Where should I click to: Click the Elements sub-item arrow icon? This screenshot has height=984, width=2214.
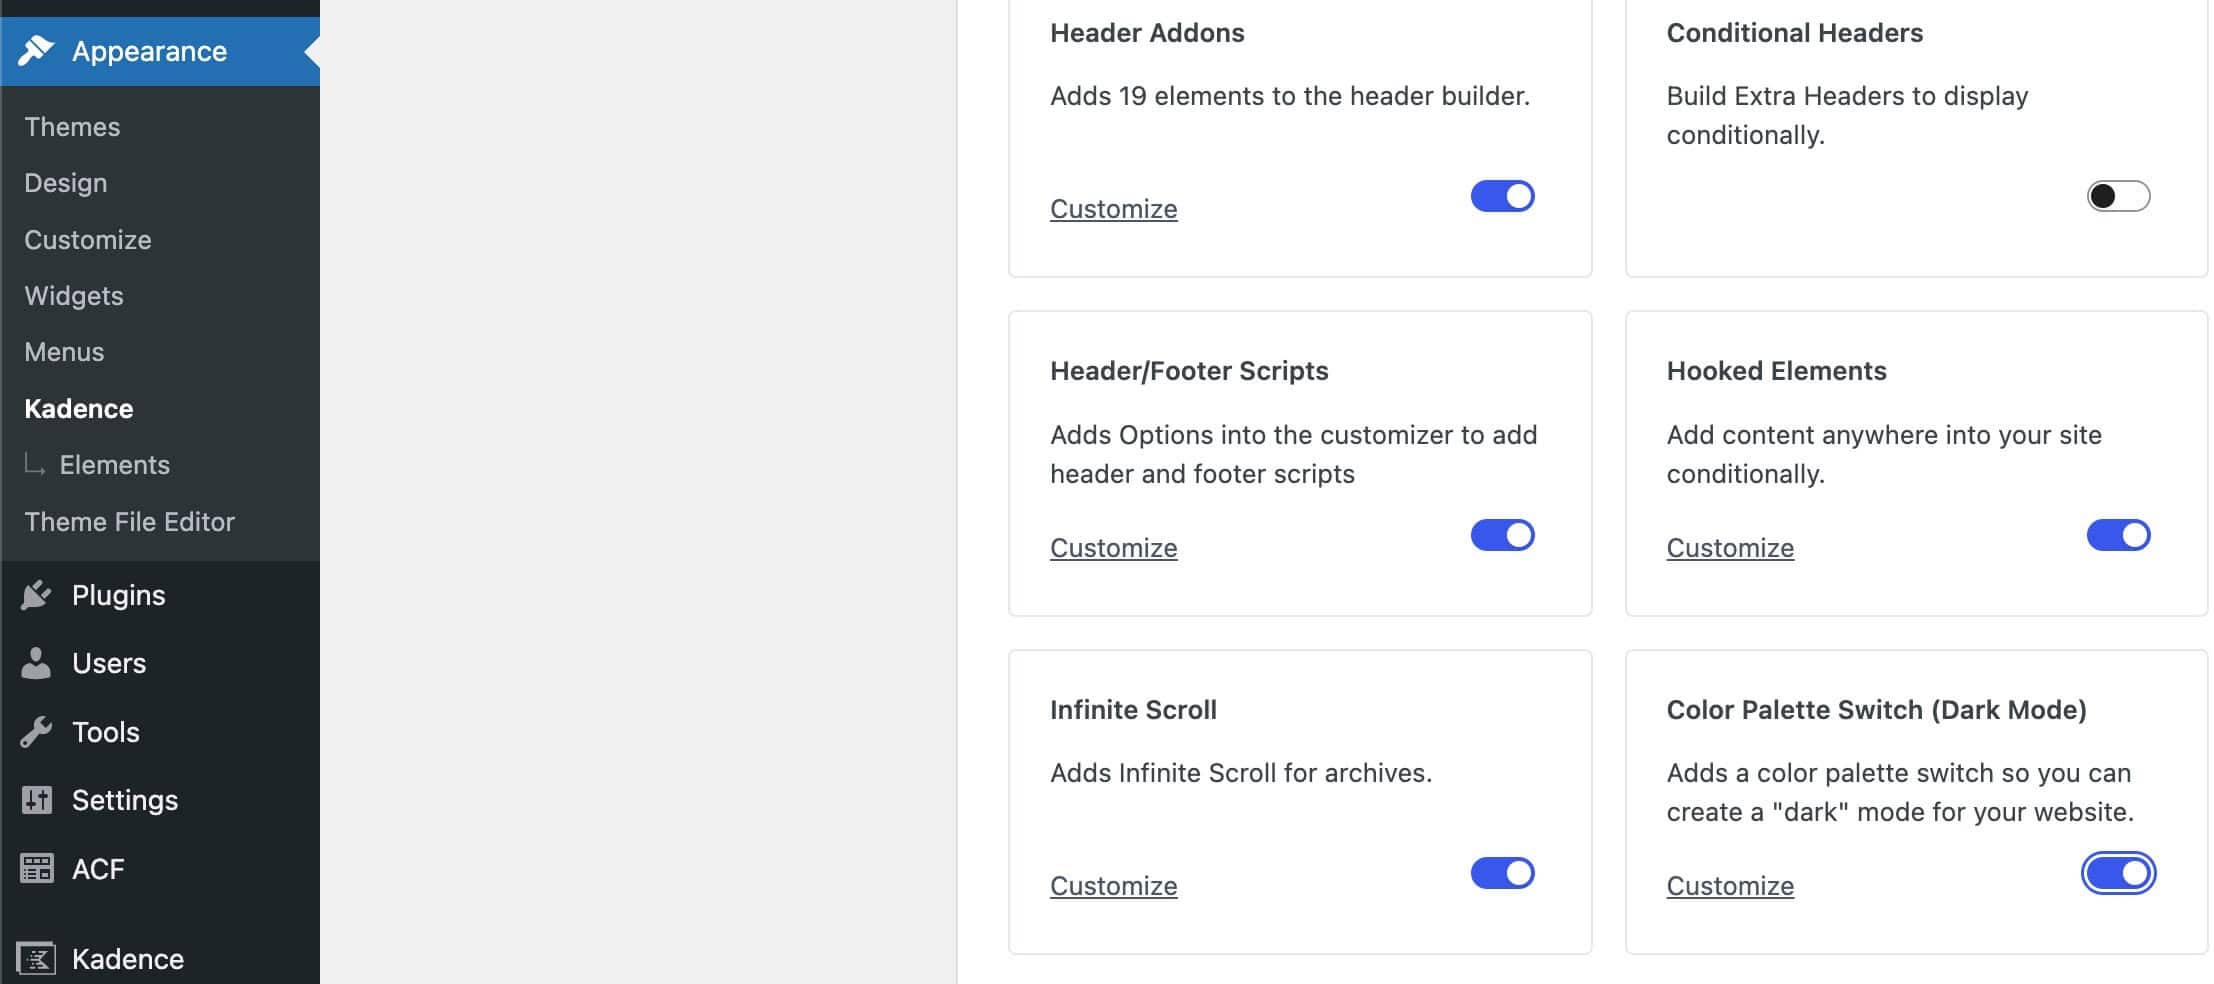(35, 465)
